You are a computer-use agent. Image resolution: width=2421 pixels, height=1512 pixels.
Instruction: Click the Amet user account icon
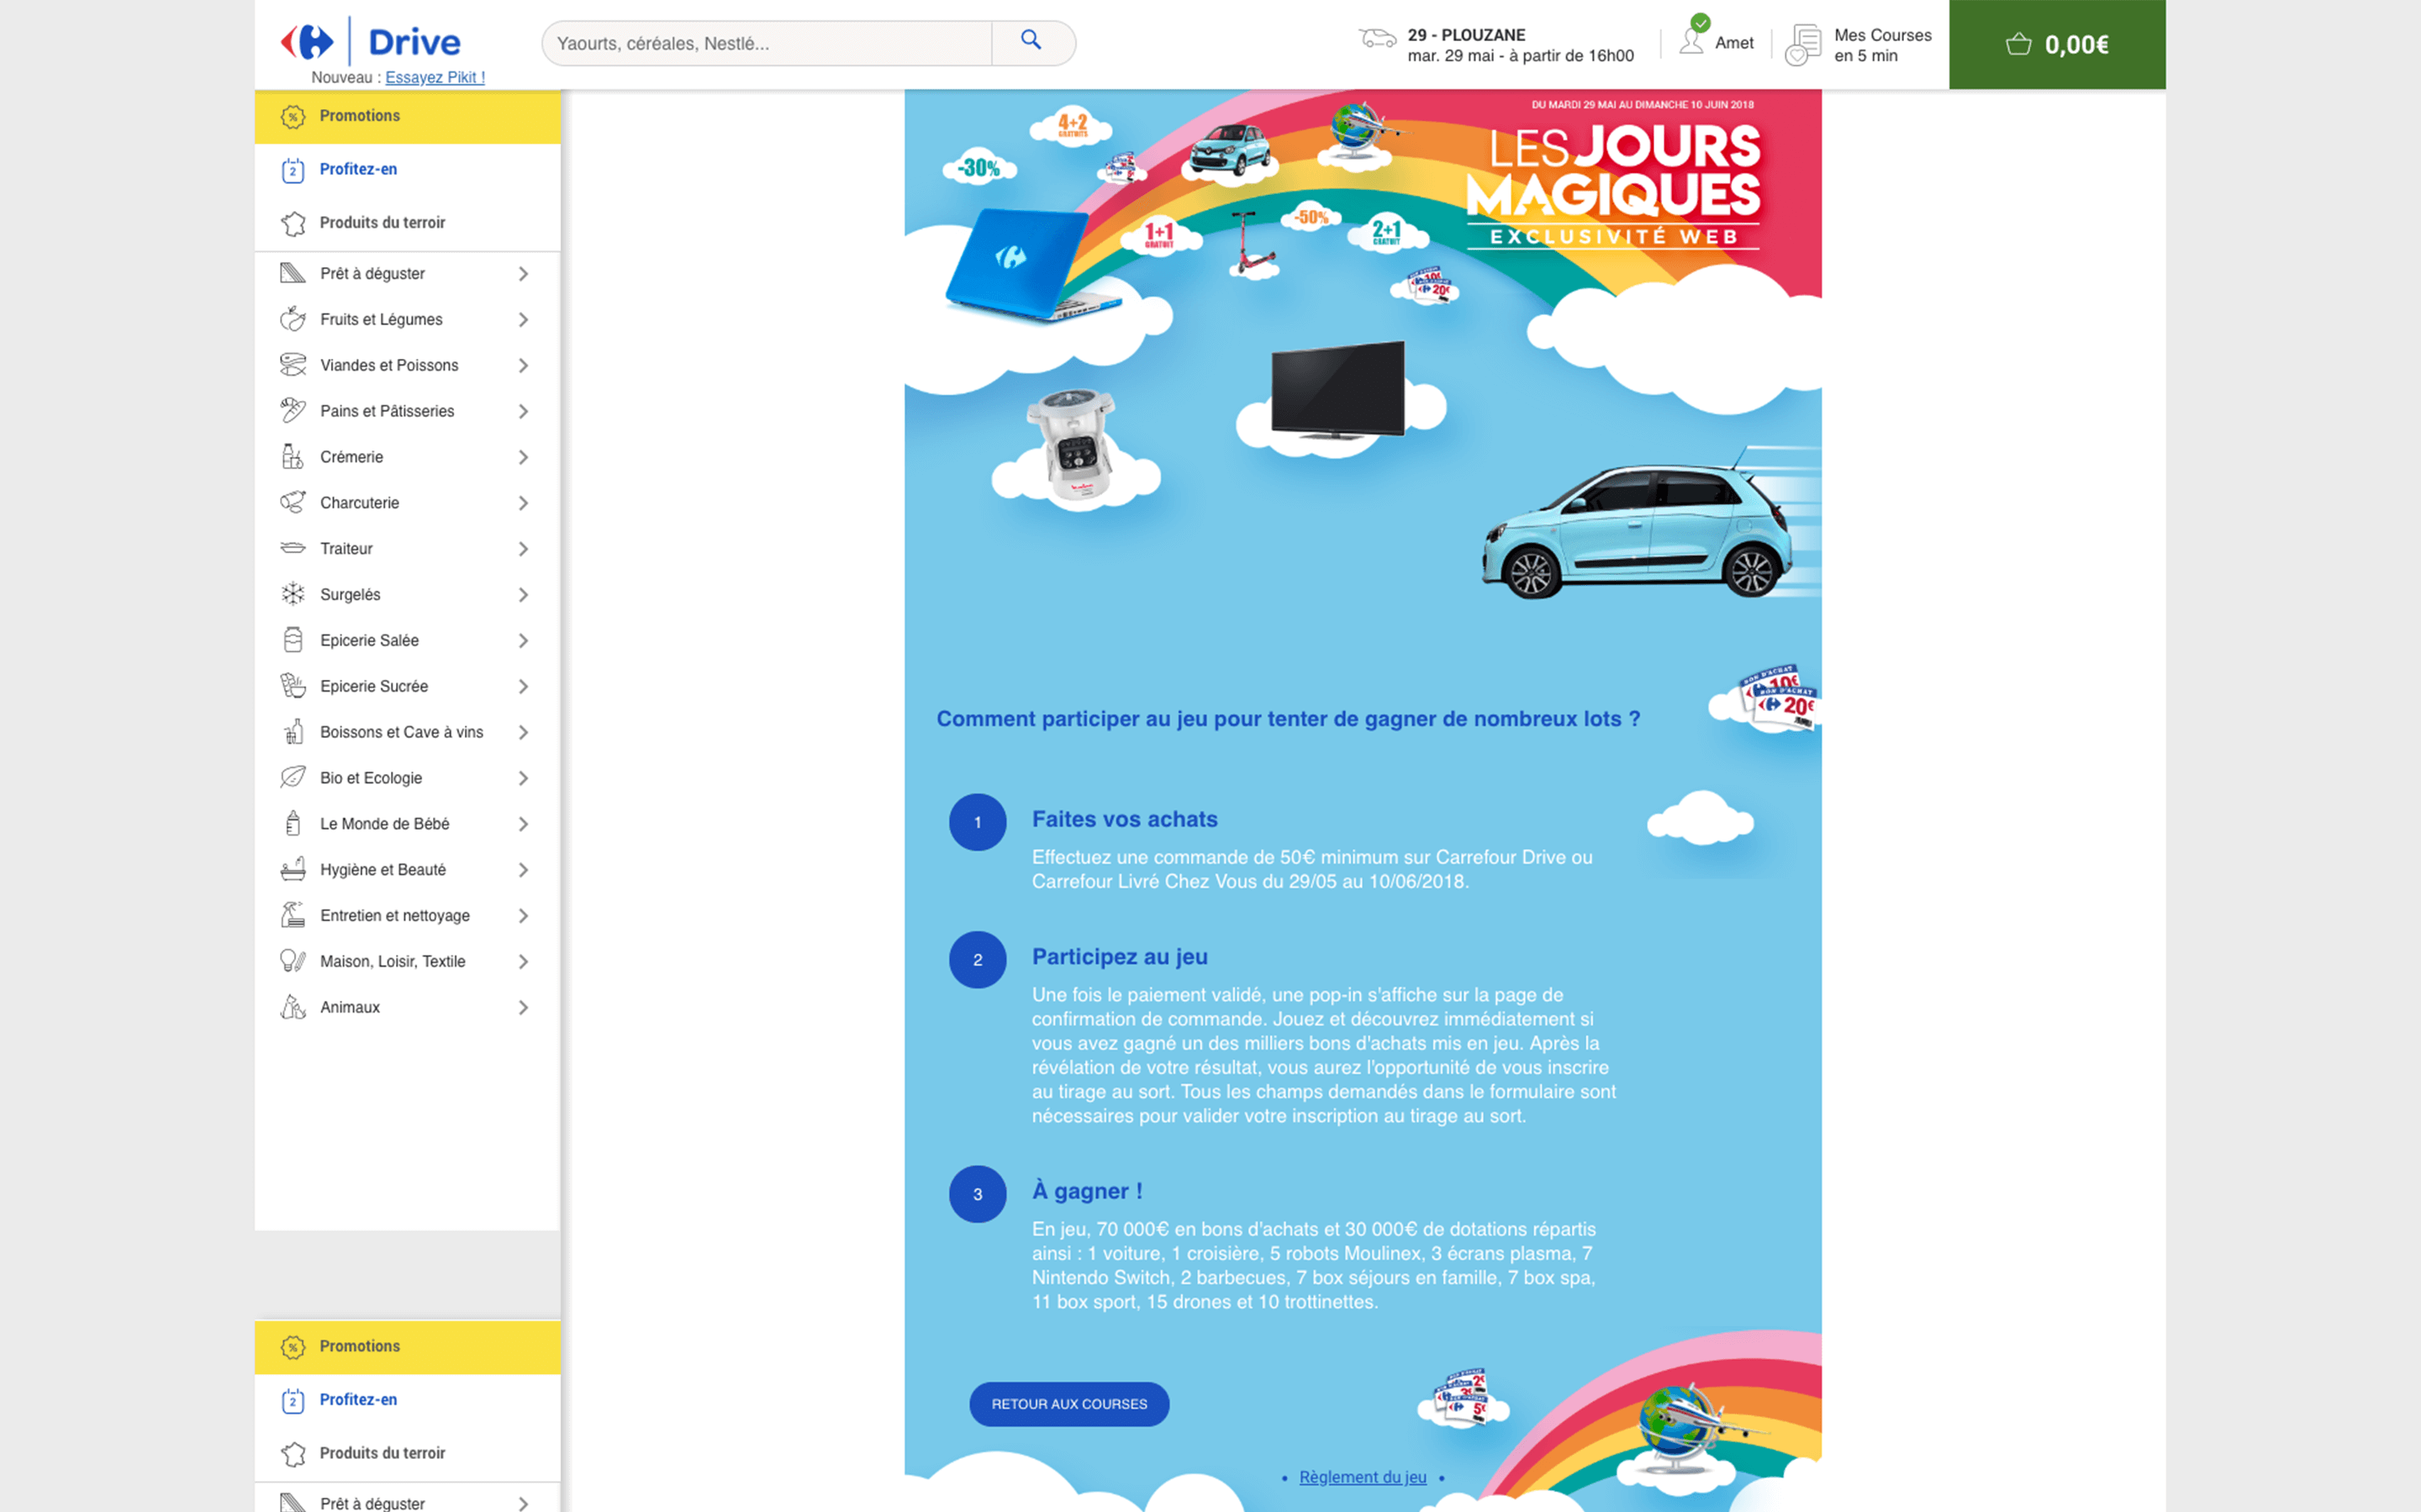pos(1692,40)
